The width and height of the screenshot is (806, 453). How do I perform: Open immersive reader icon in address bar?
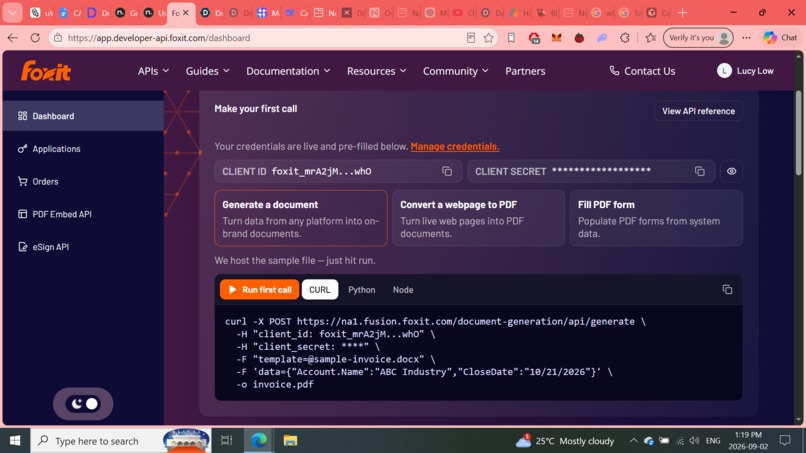[x=470, y=38]
